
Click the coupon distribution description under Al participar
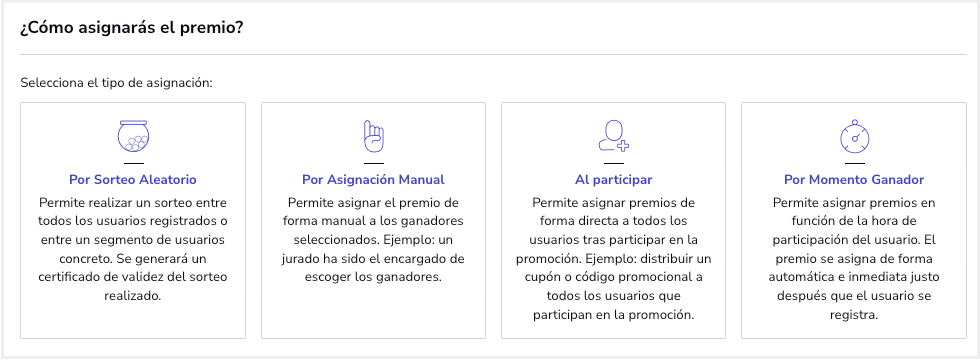point(613,259)
